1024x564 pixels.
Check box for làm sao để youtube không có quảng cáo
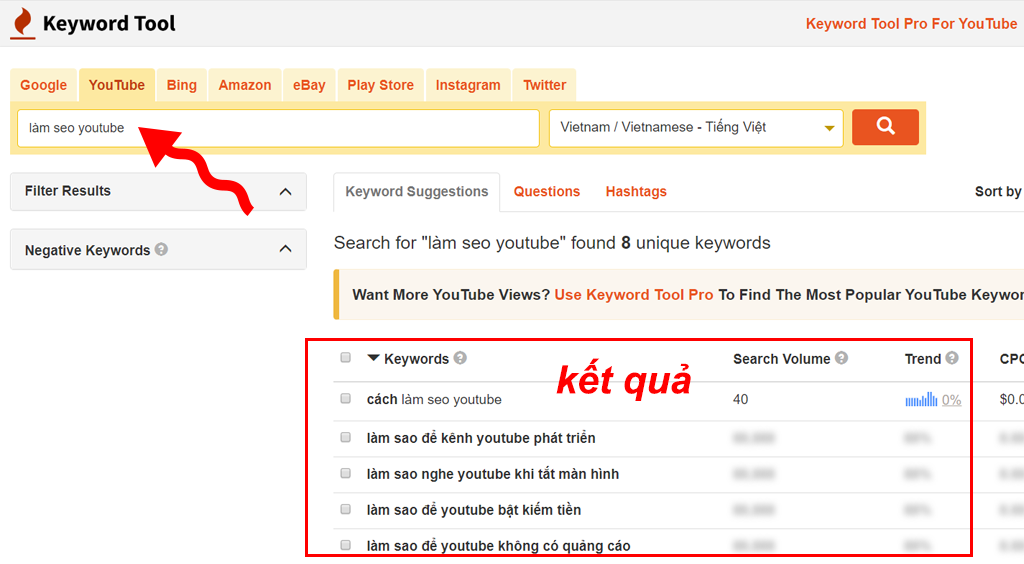tap(345, 545)
